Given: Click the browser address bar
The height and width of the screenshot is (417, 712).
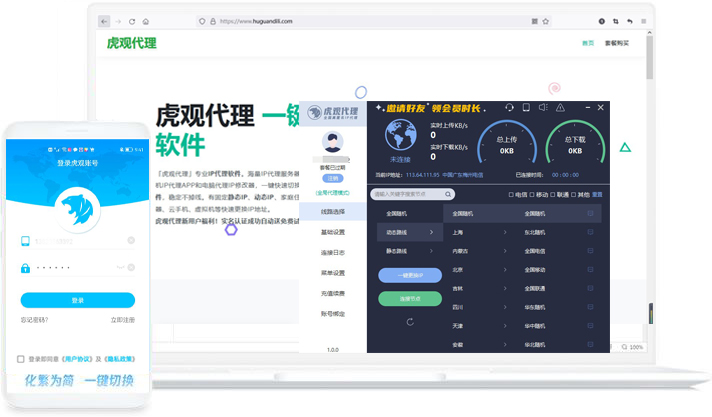Looking at the screenshot, I should [x=373, y=21].
